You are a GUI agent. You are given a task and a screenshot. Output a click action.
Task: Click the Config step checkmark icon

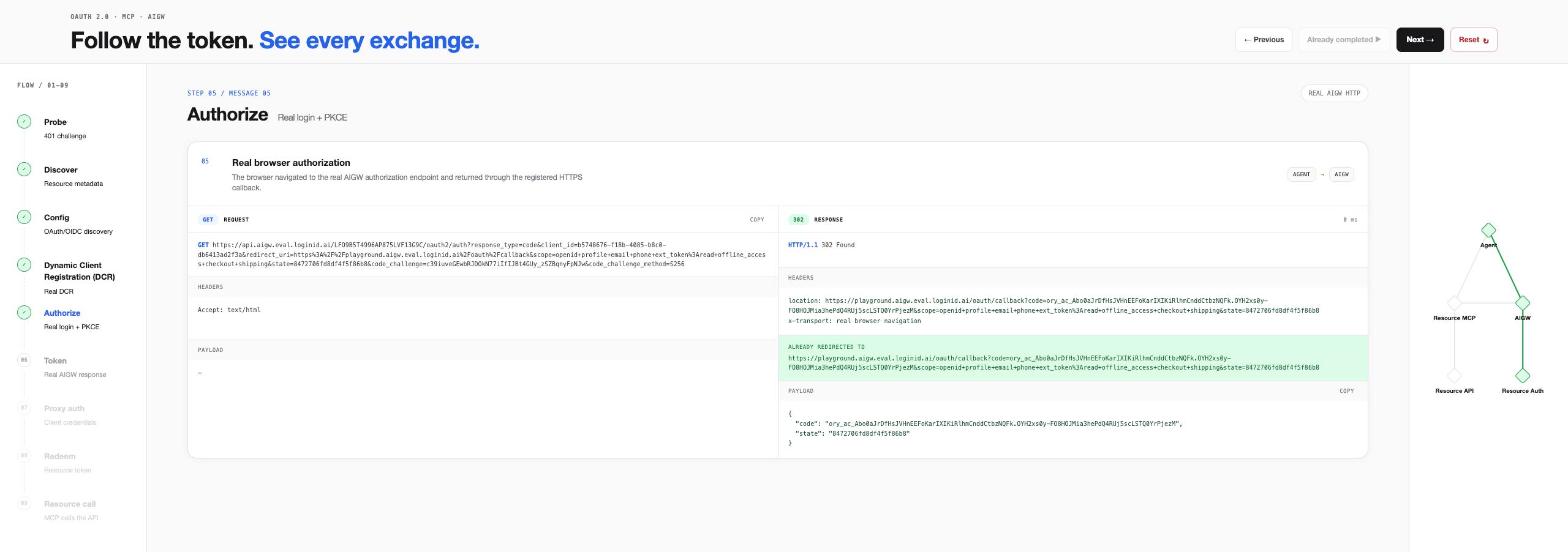24,217
